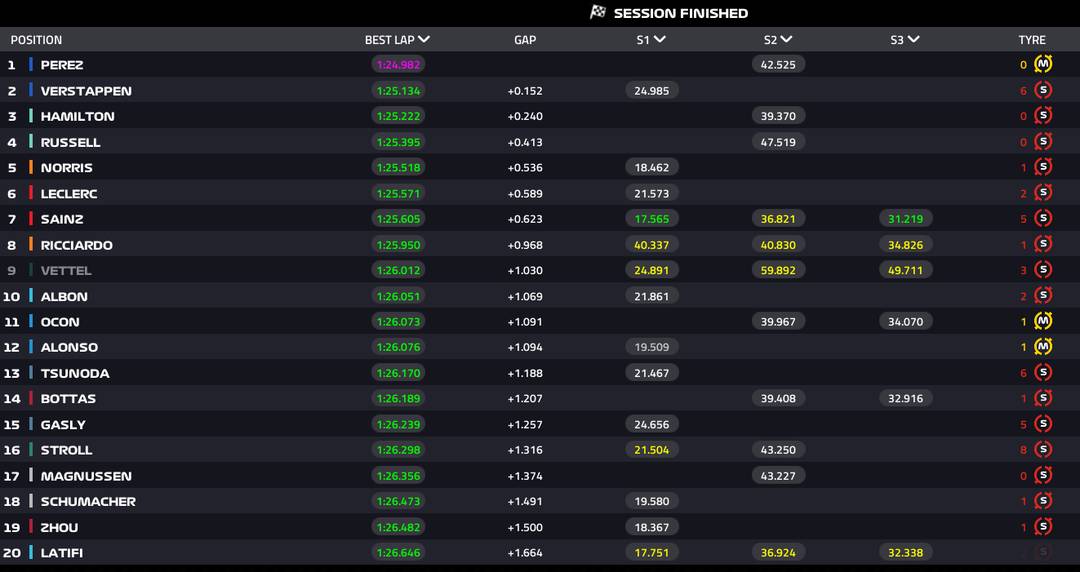1080x572 pixels.
Task: Expand the S3 sector dropdown
Action: [913, 40]
